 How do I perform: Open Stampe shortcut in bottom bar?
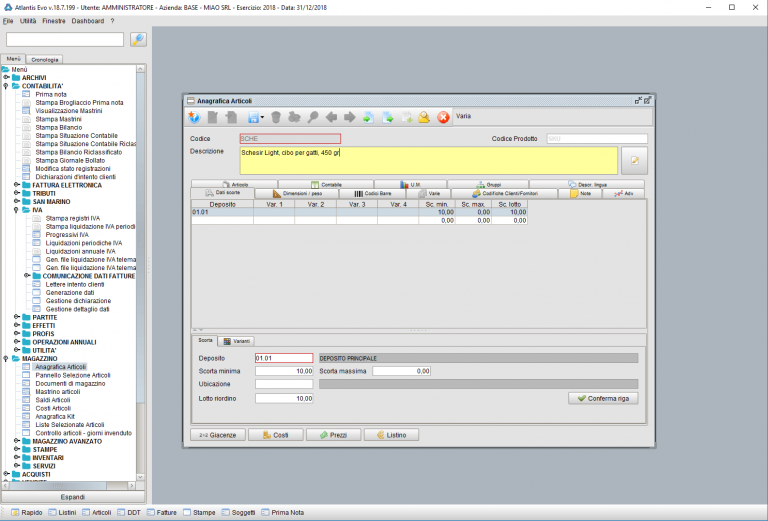(199, 512)
